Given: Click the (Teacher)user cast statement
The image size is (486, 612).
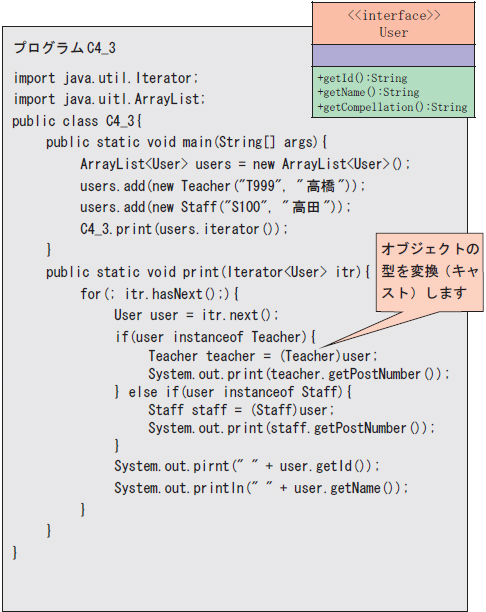Looking at the screenshot, I should point(263,356).
